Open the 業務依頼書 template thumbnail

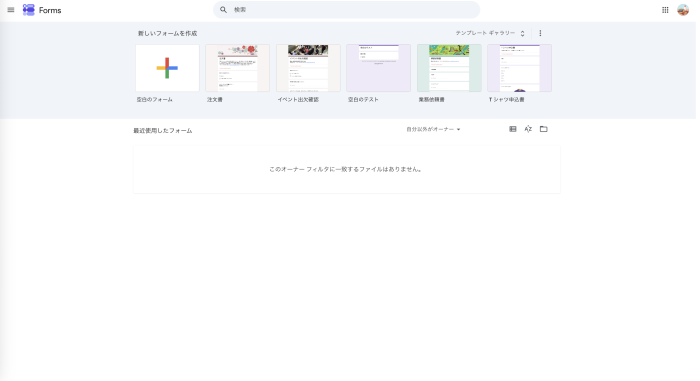tap(449, 68)
